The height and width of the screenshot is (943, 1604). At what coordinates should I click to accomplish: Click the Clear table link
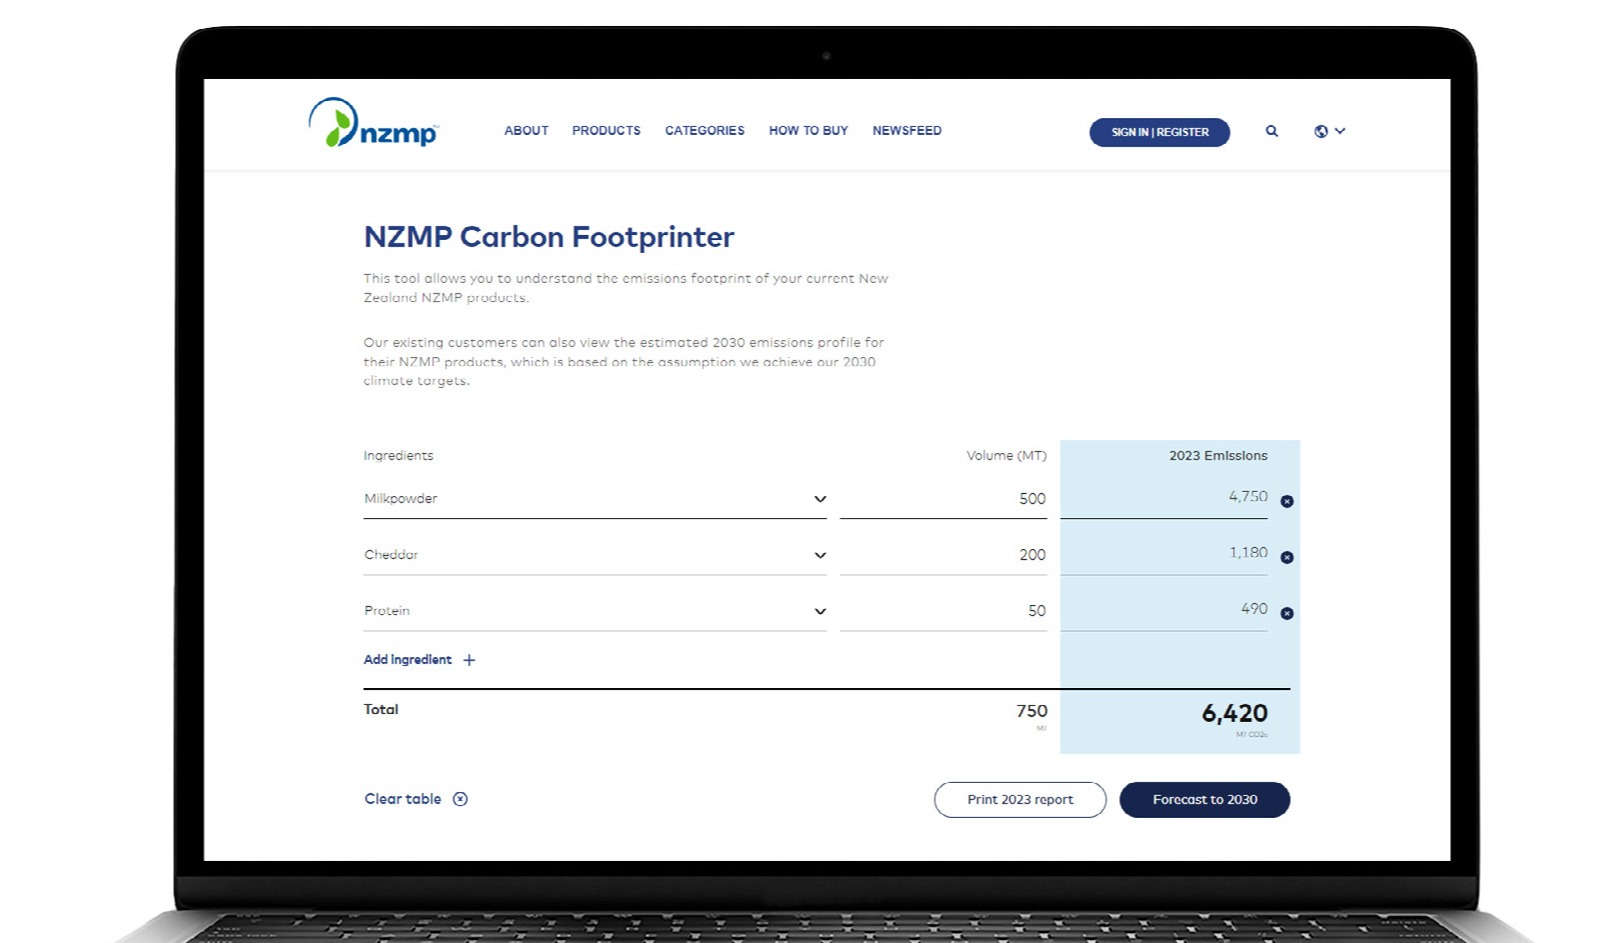coord(403,799)
